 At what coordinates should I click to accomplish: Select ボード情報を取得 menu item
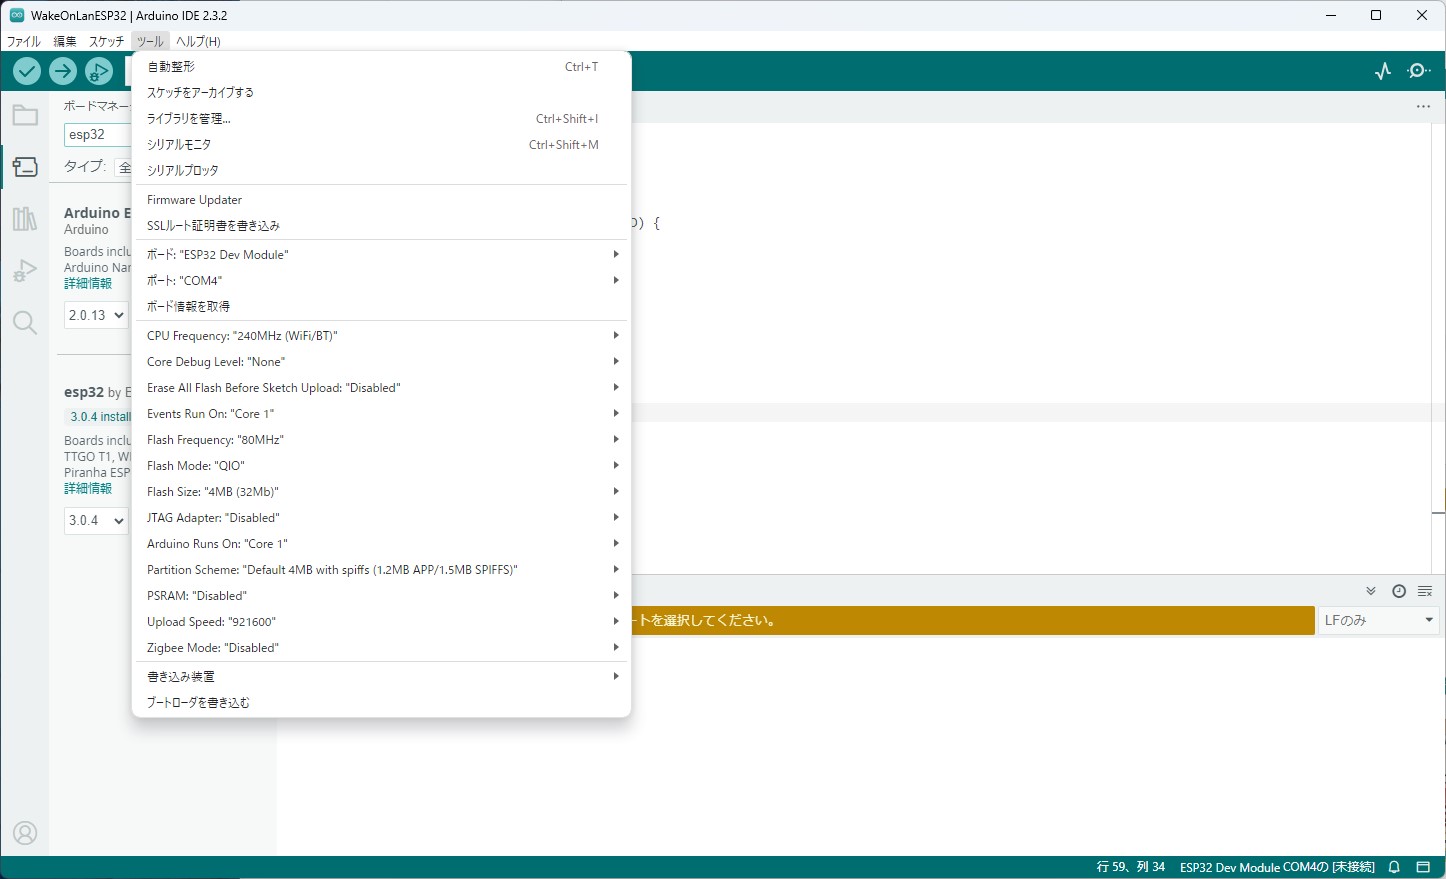(381, 307)
